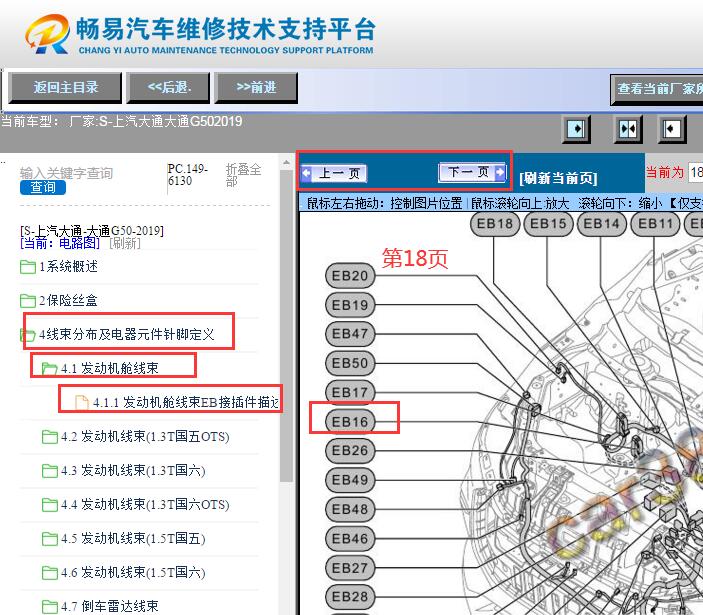Click the folder icon of 4.6 发动机线束
The width and height of the screenshot is (703, 615).
coord(49,573)
